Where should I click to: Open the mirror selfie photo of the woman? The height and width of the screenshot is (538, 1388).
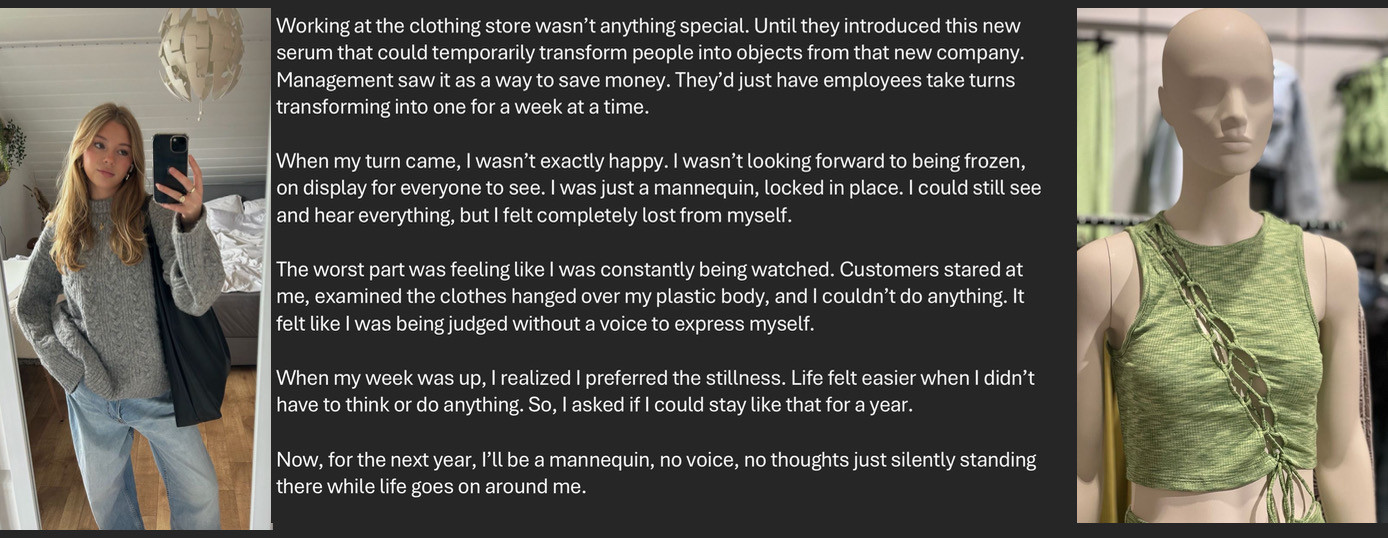[135, 269]
